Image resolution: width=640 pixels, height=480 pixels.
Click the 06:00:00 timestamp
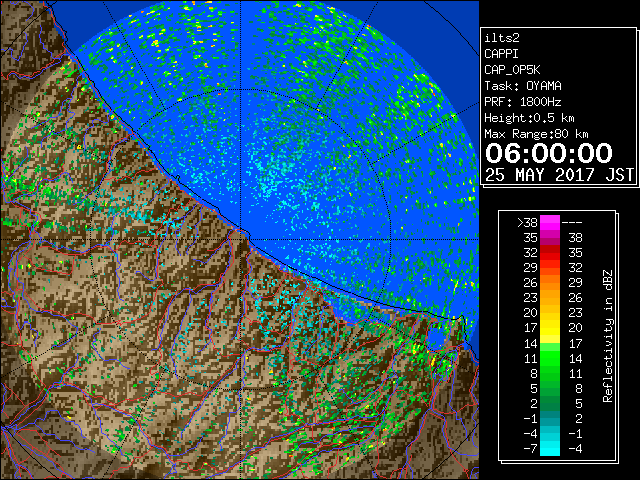(x=549, y=153)
